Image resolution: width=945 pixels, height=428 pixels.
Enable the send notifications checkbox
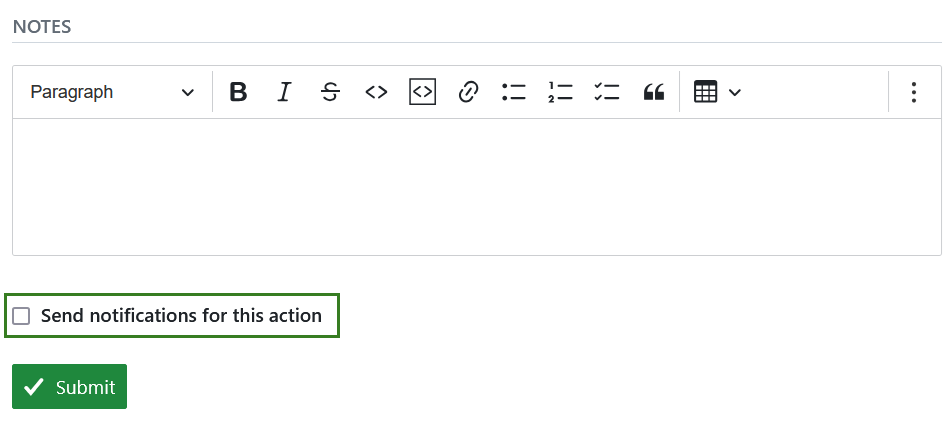[21, 316]
